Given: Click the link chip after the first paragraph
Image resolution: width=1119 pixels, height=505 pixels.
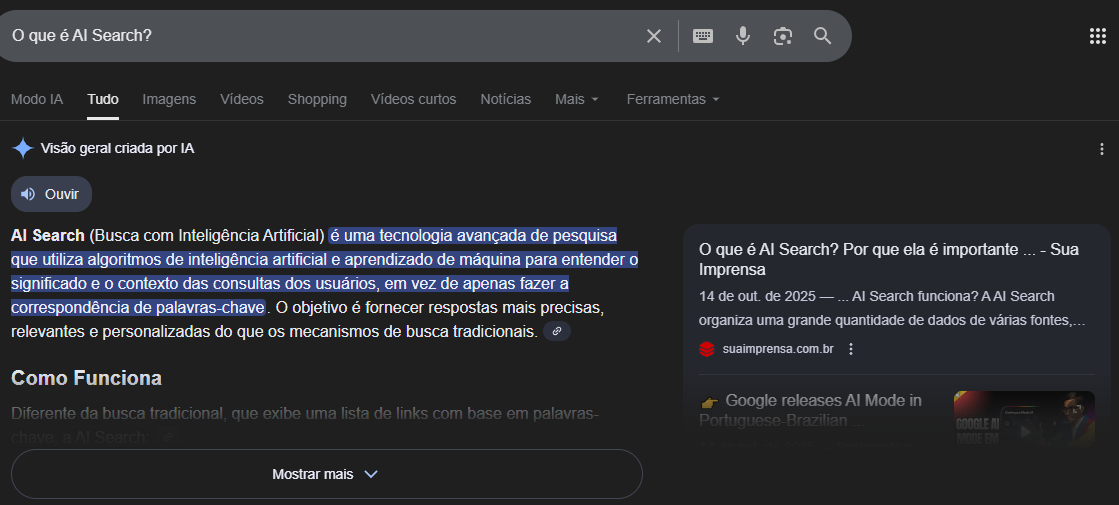Looking at the screenshot, I should pyautogui.click(x=557, y=331).
